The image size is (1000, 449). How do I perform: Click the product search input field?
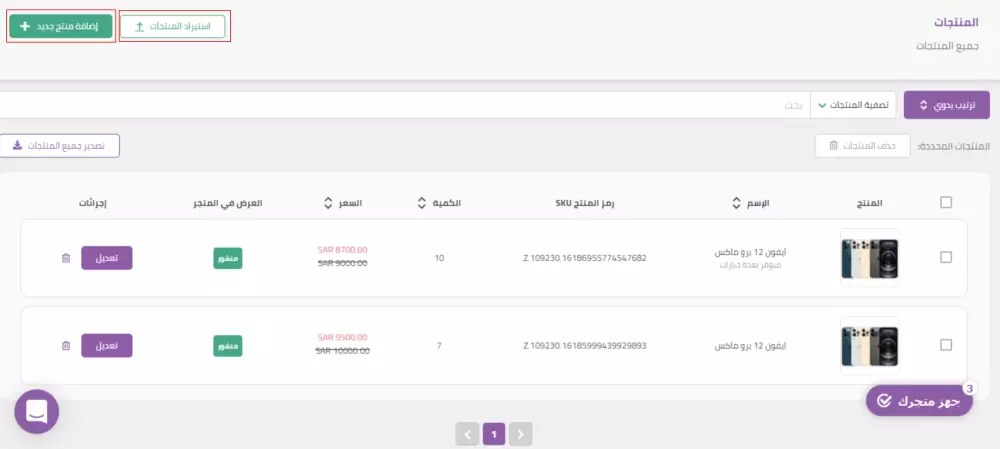[x=405, y=105]
